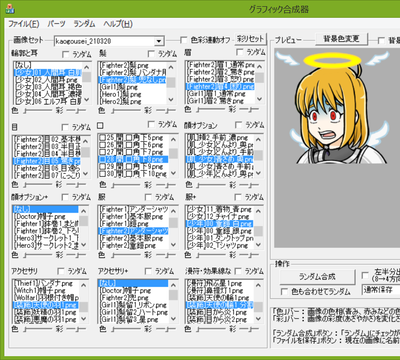The image size is (400, 360).
Task: Select [Fighter2]目07 item in 目 list
Action: pos(47,175)
